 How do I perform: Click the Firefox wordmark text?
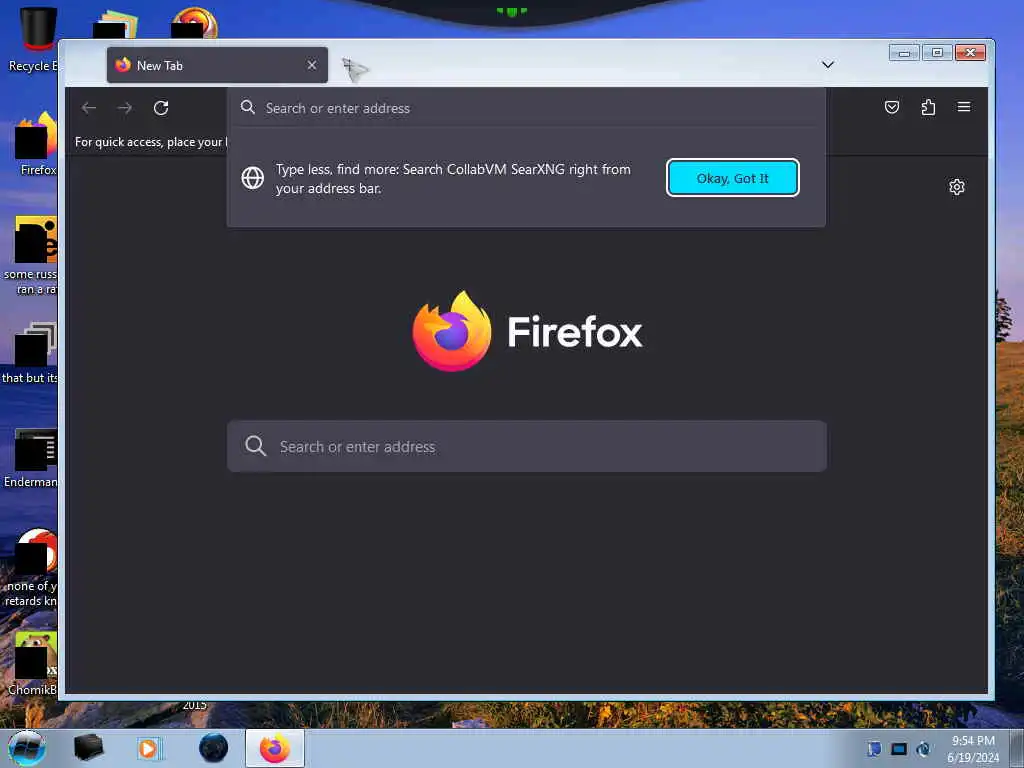[575, 332]
